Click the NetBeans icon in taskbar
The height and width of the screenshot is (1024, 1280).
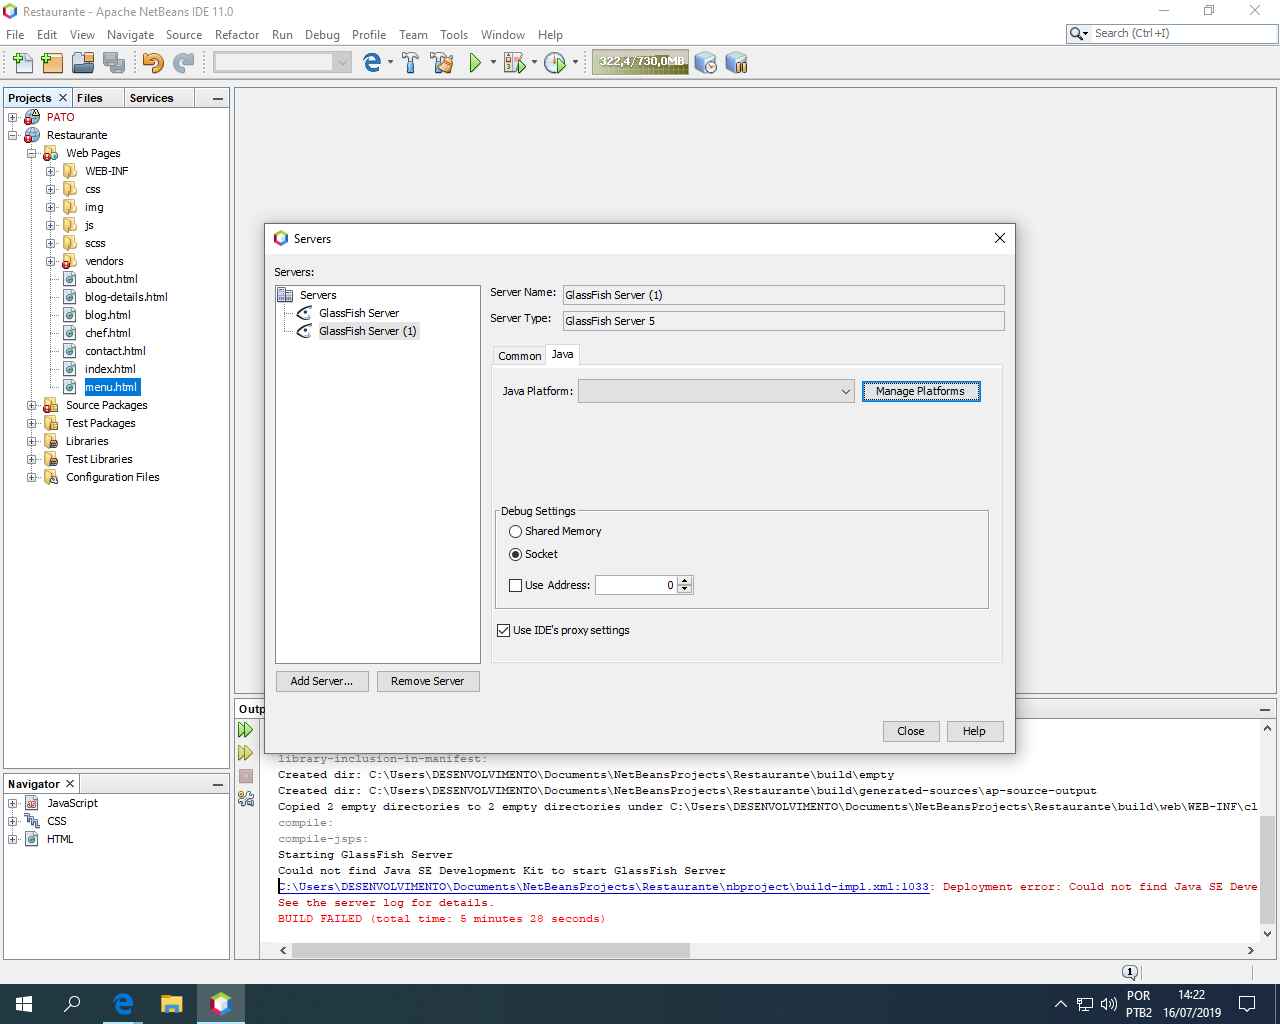pyautogui.click(x=221, y=1004)
